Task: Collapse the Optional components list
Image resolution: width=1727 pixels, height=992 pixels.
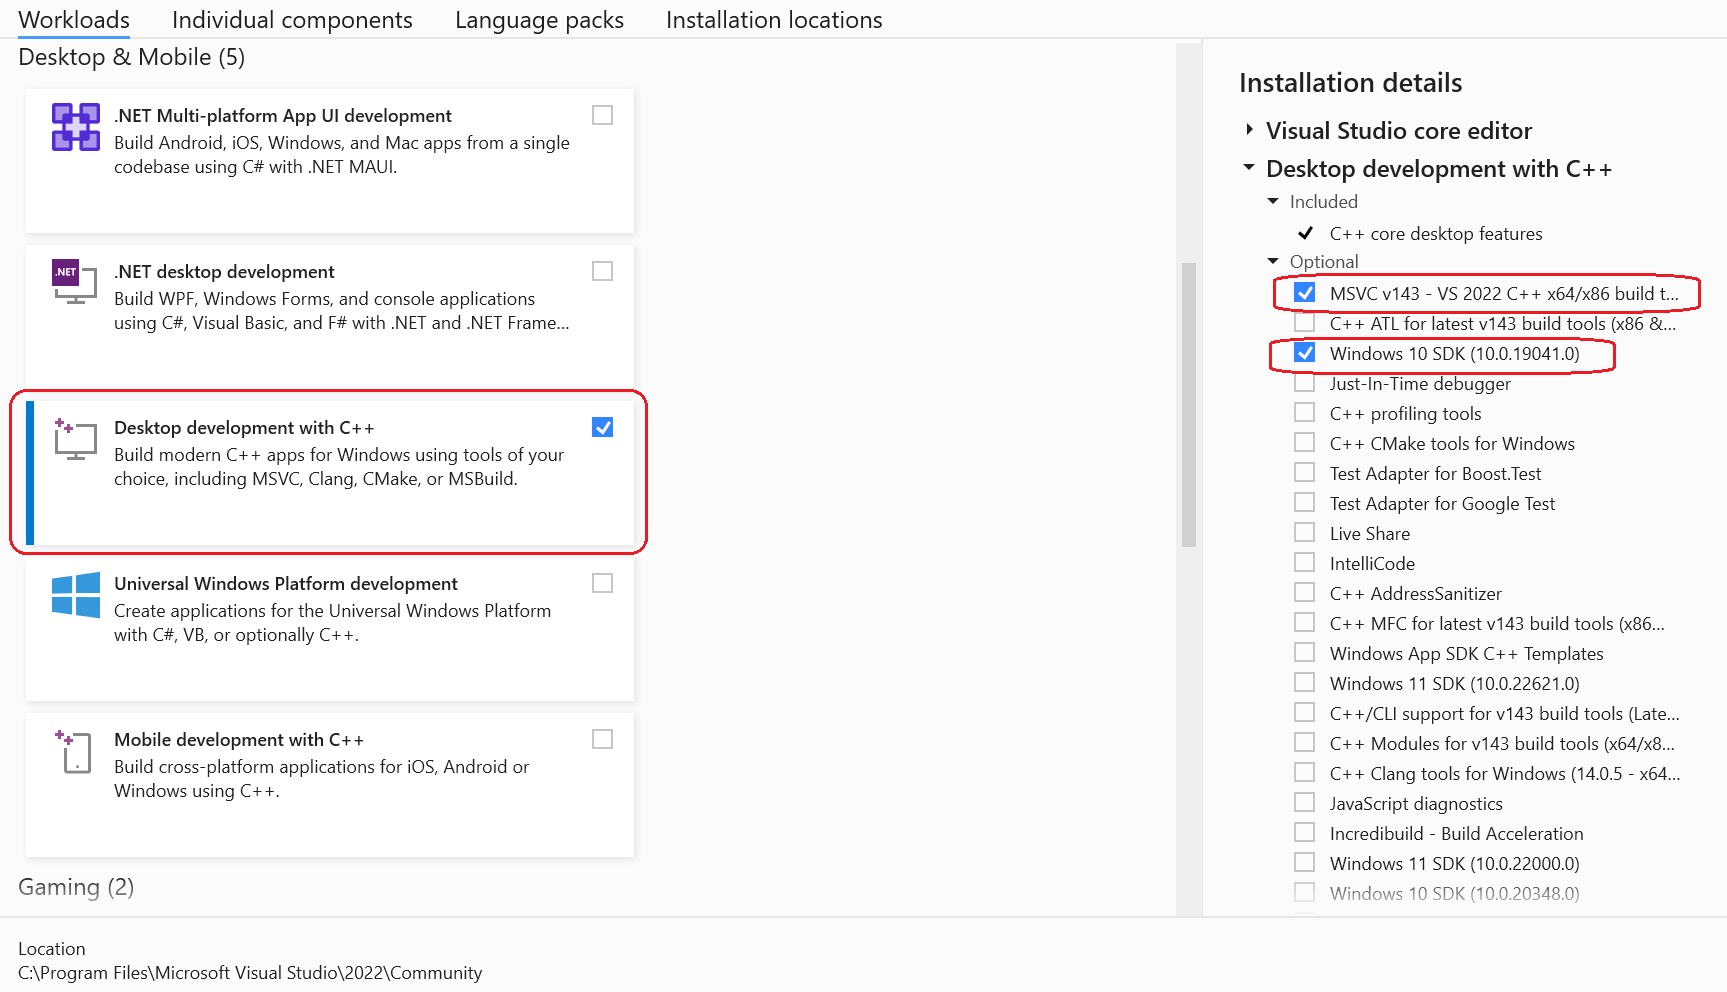Action: pyautogui.click(x=1273, y=262)
